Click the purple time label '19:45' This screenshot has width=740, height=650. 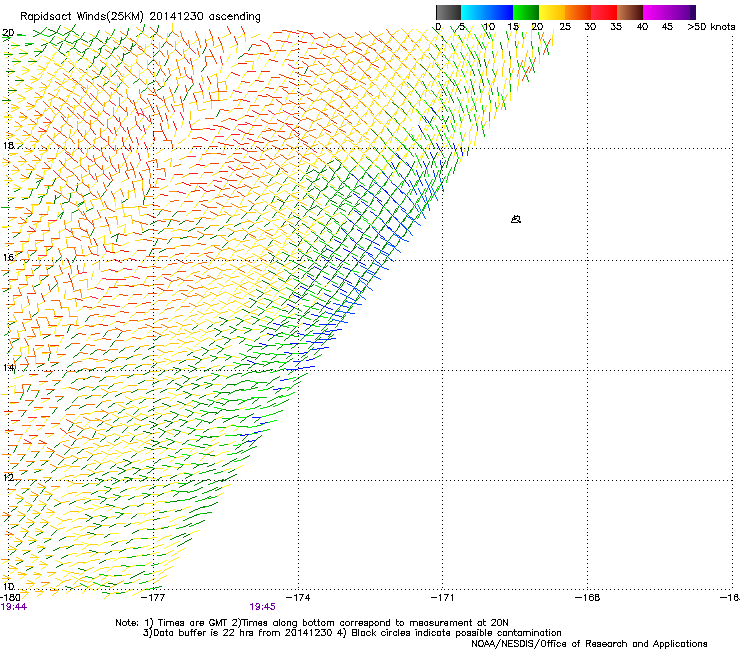262,607
